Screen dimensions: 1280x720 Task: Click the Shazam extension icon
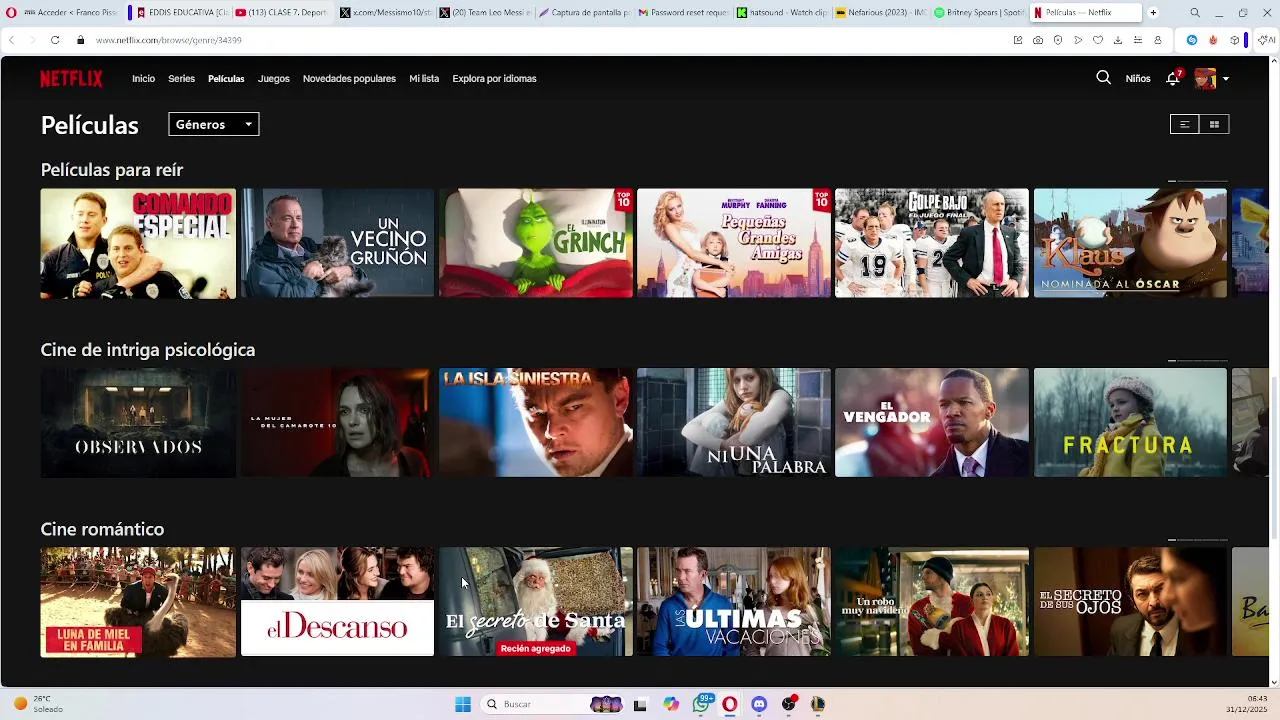click(x=1192, y=40)
